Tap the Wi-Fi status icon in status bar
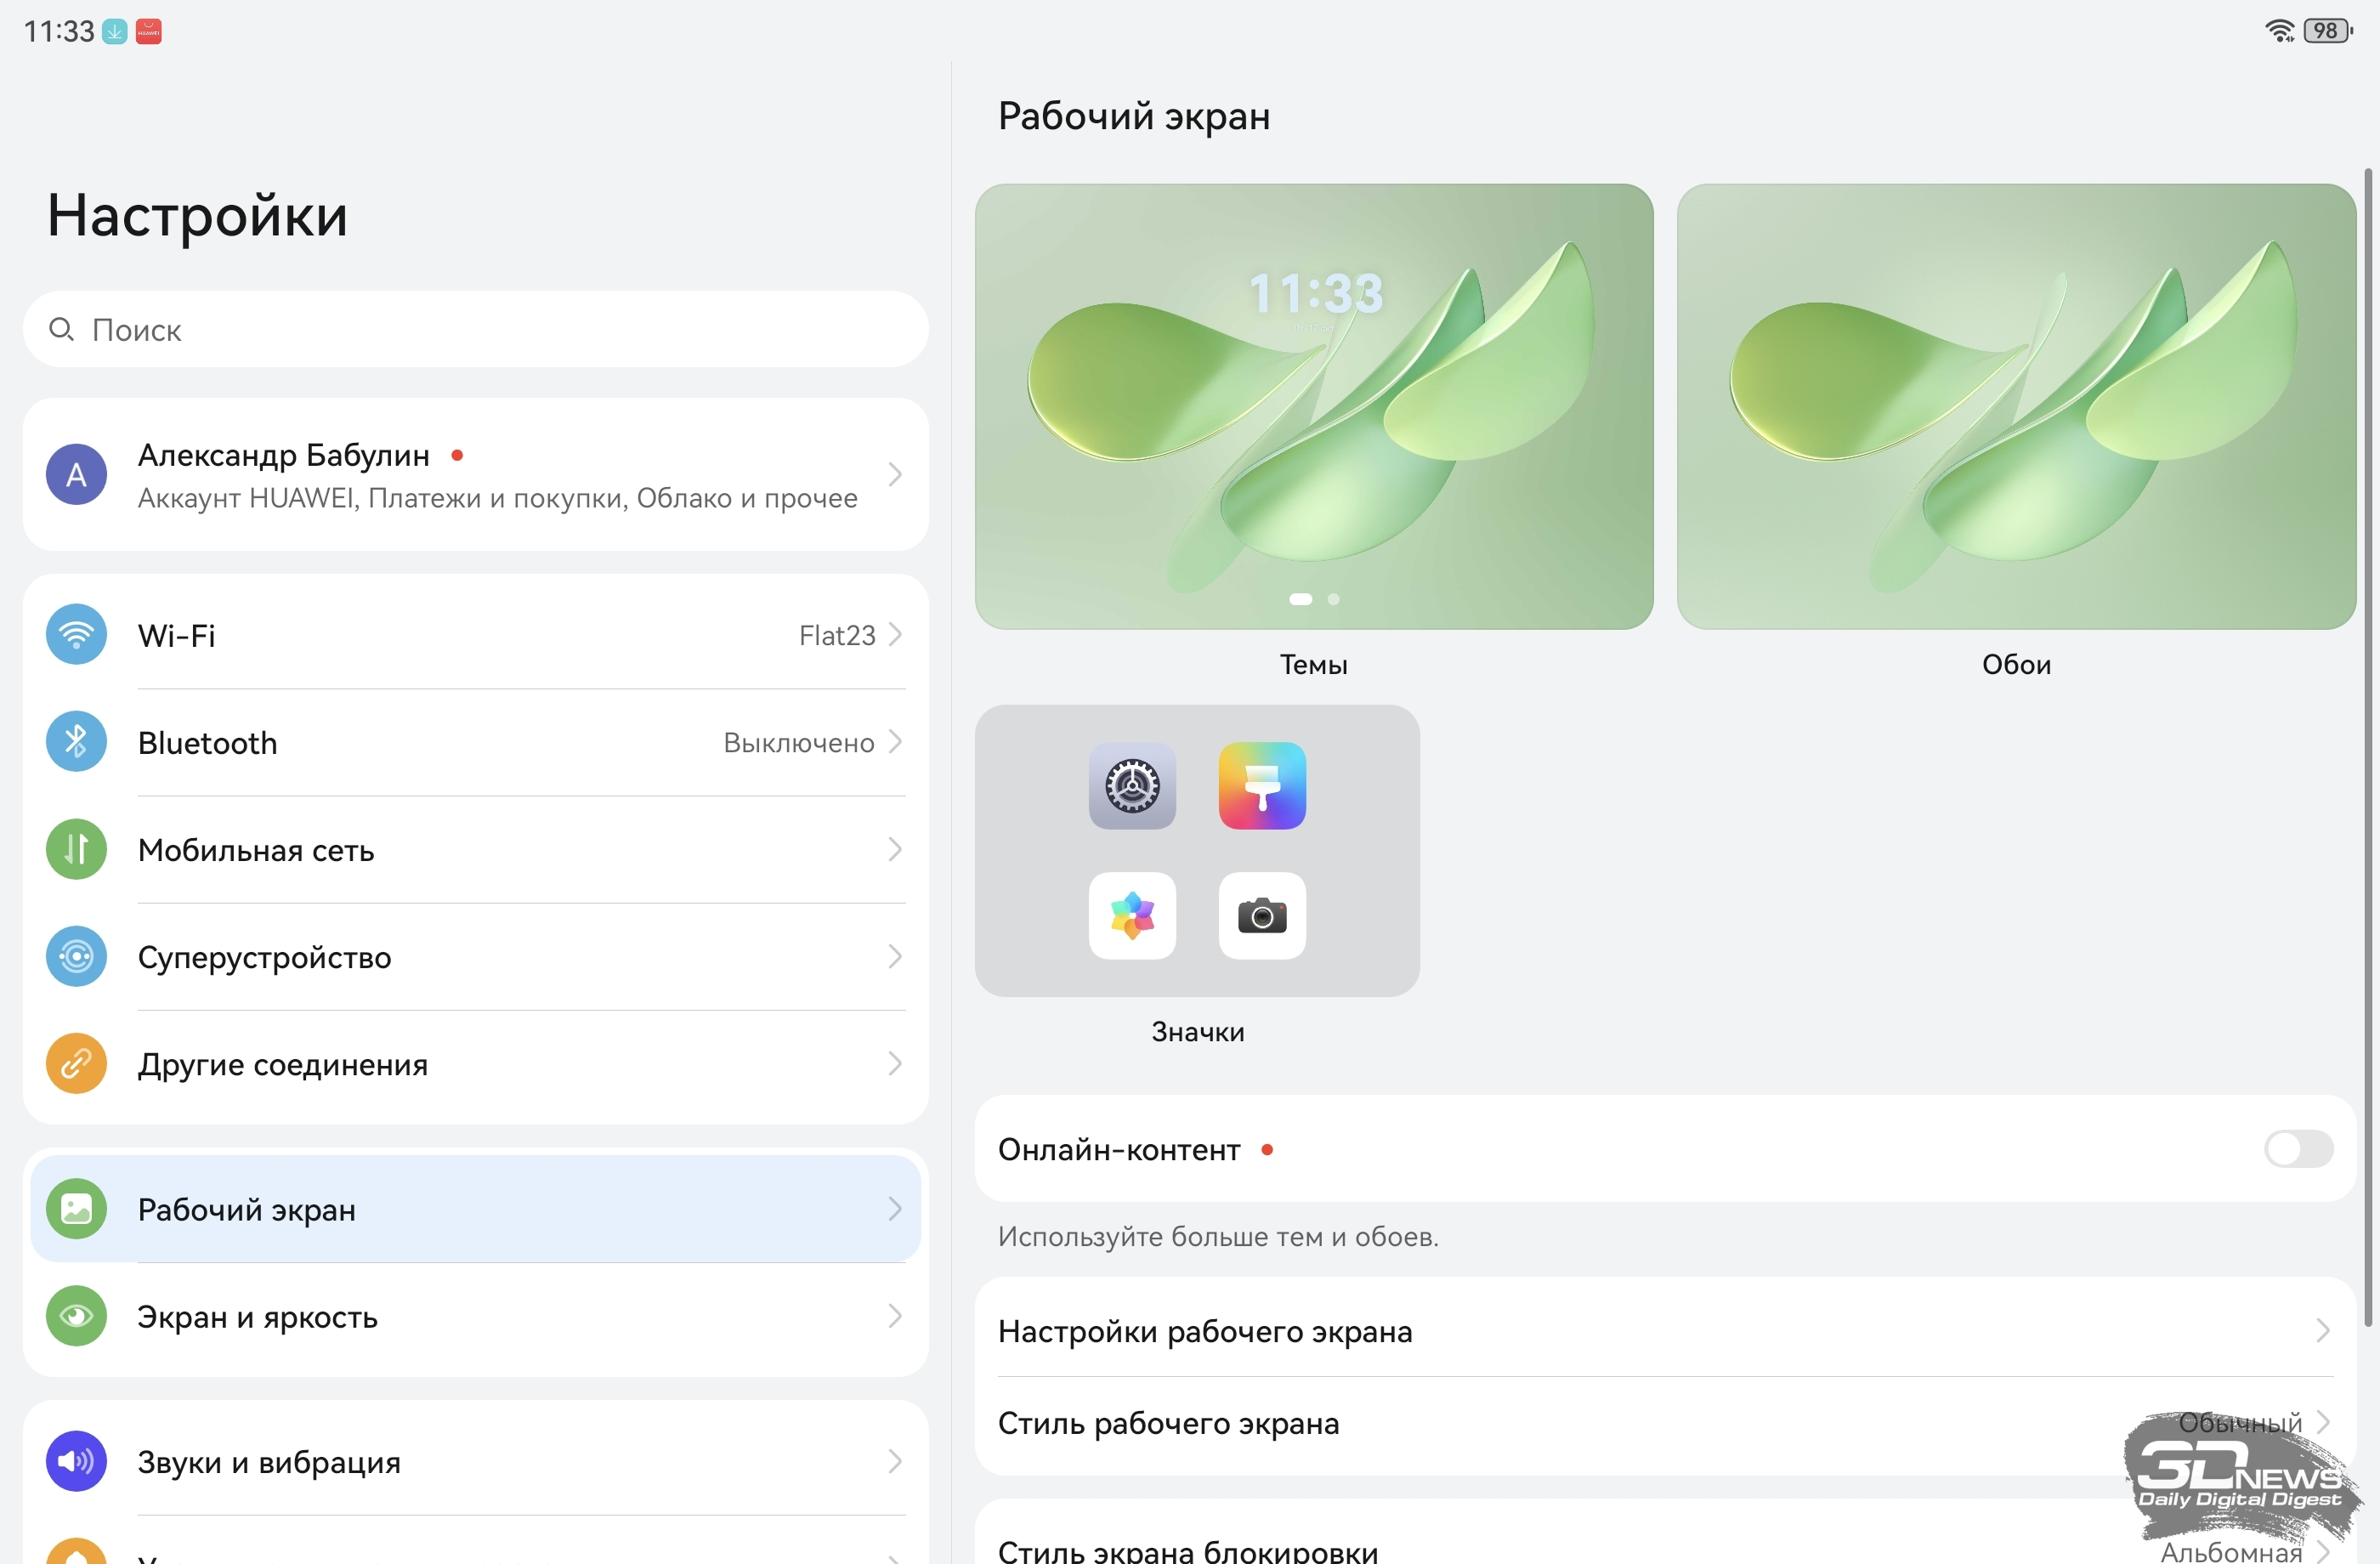The width and height of the screenshot is (2380, 1564). [2279, 30]
